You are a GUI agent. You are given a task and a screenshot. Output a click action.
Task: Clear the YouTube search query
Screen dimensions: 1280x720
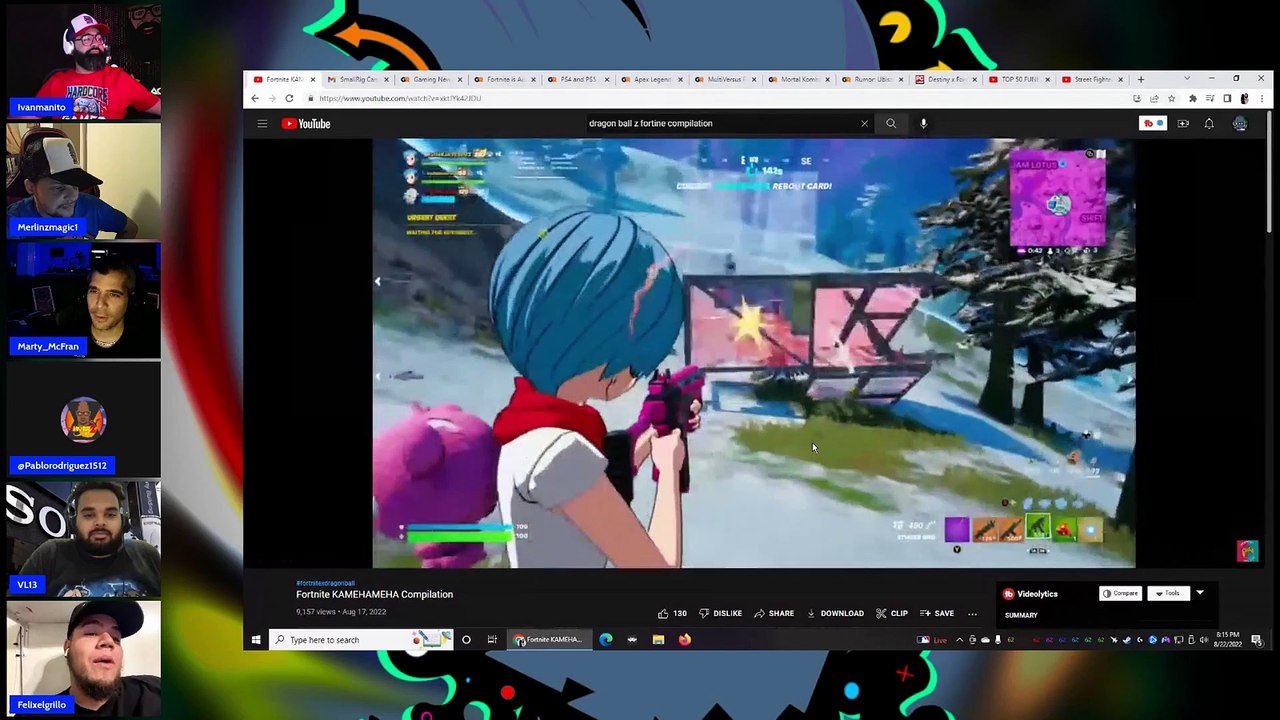click(864, 124)
